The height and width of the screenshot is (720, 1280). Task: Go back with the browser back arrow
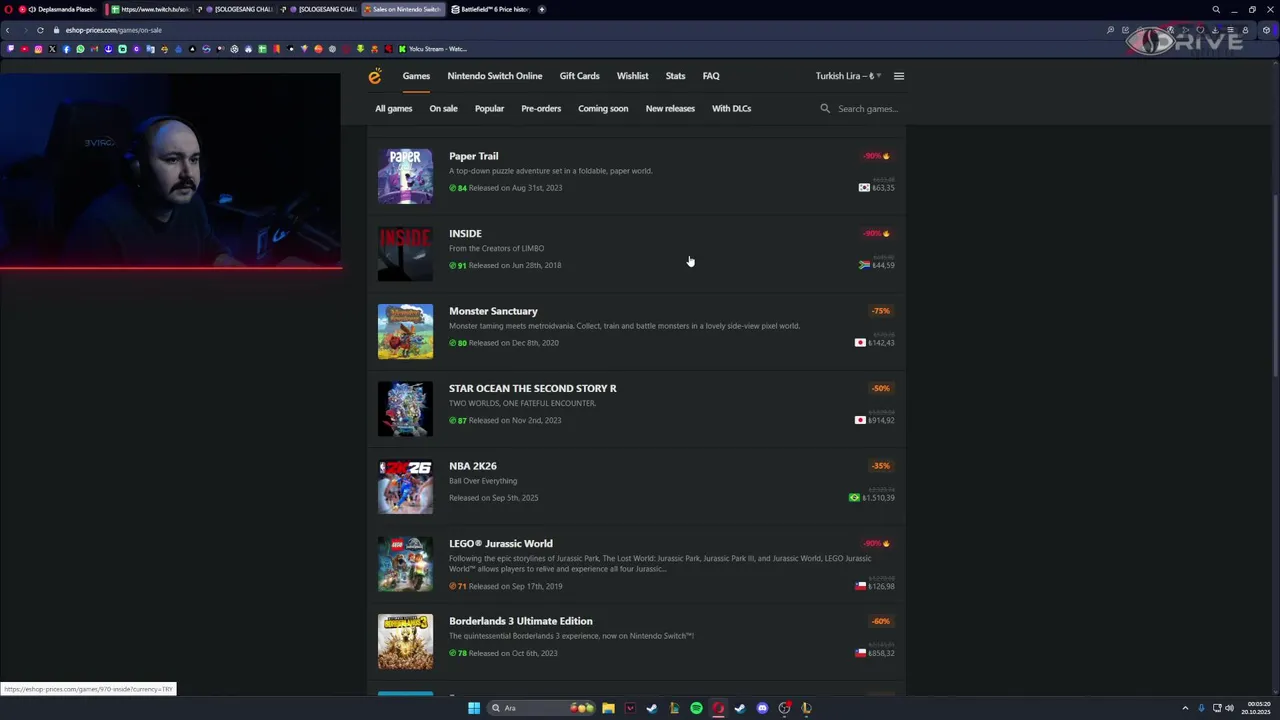tap(8, 30)
